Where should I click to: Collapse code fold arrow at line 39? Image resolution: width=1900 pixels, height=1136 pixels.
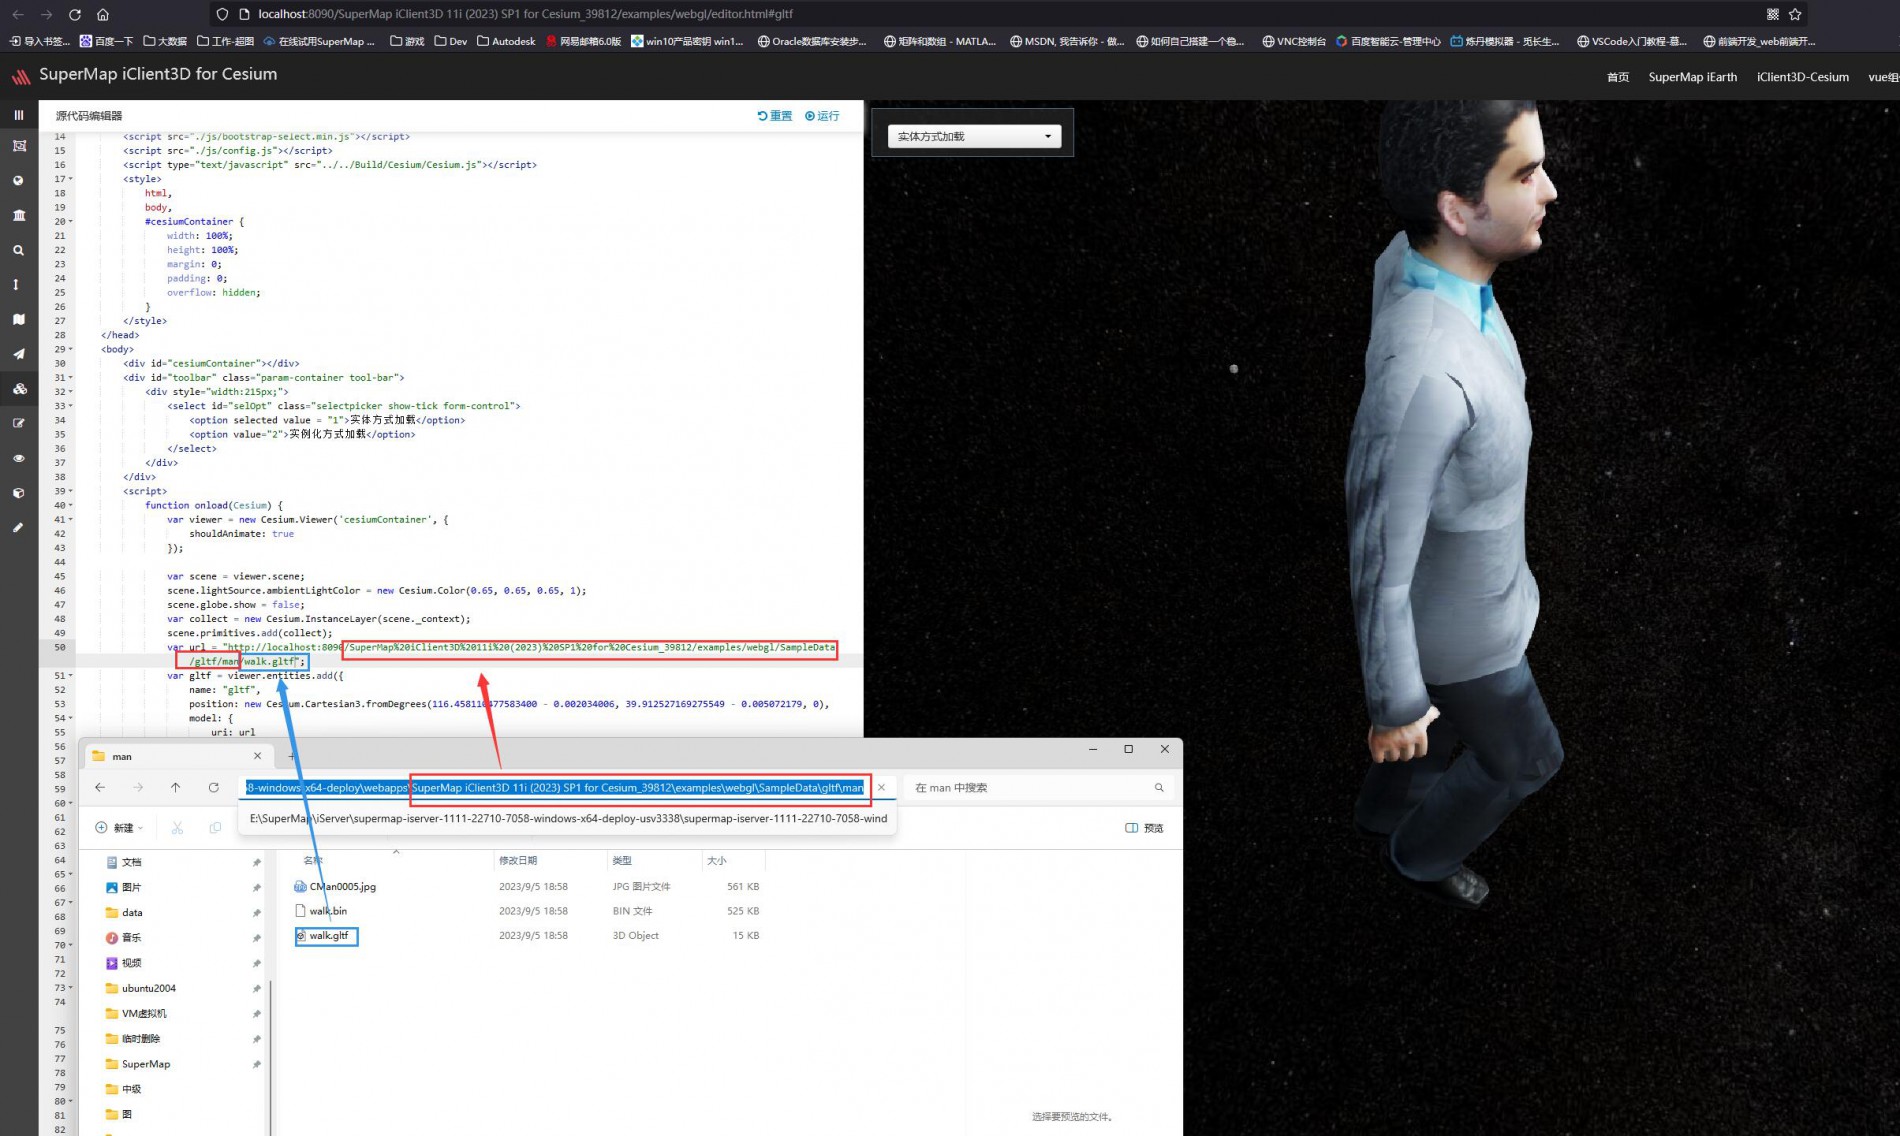70,491
